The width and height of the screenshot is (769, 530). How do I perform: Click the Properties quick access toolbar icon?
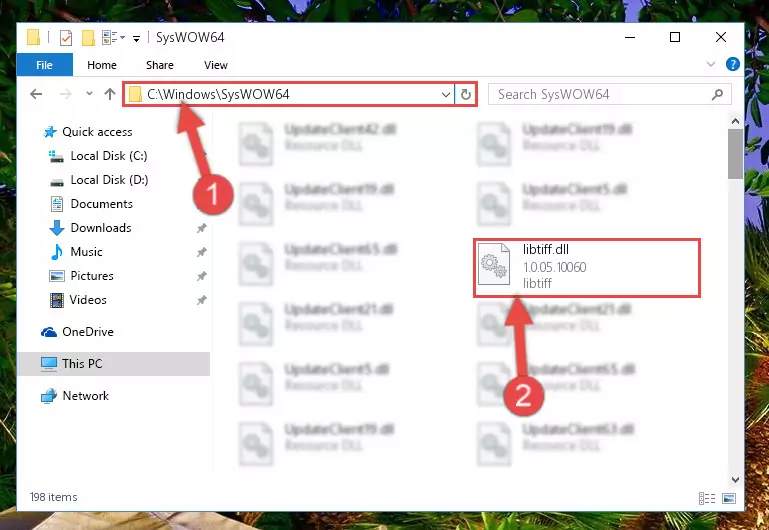tap(66, 38)
